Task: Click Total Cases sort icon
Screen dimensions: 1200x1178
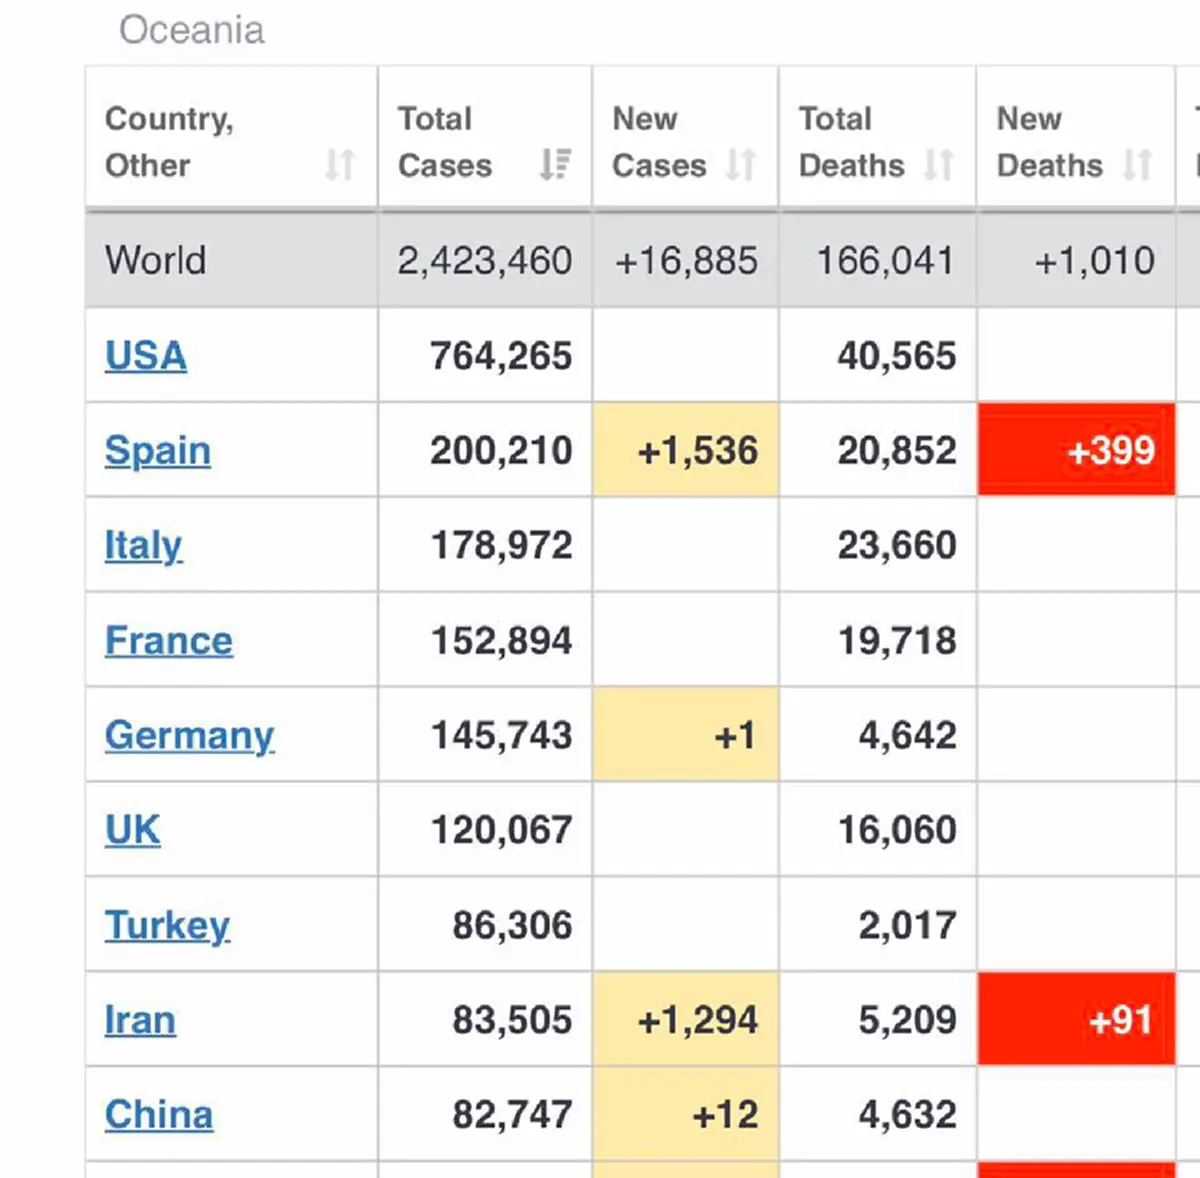Action: coord(555,164)
